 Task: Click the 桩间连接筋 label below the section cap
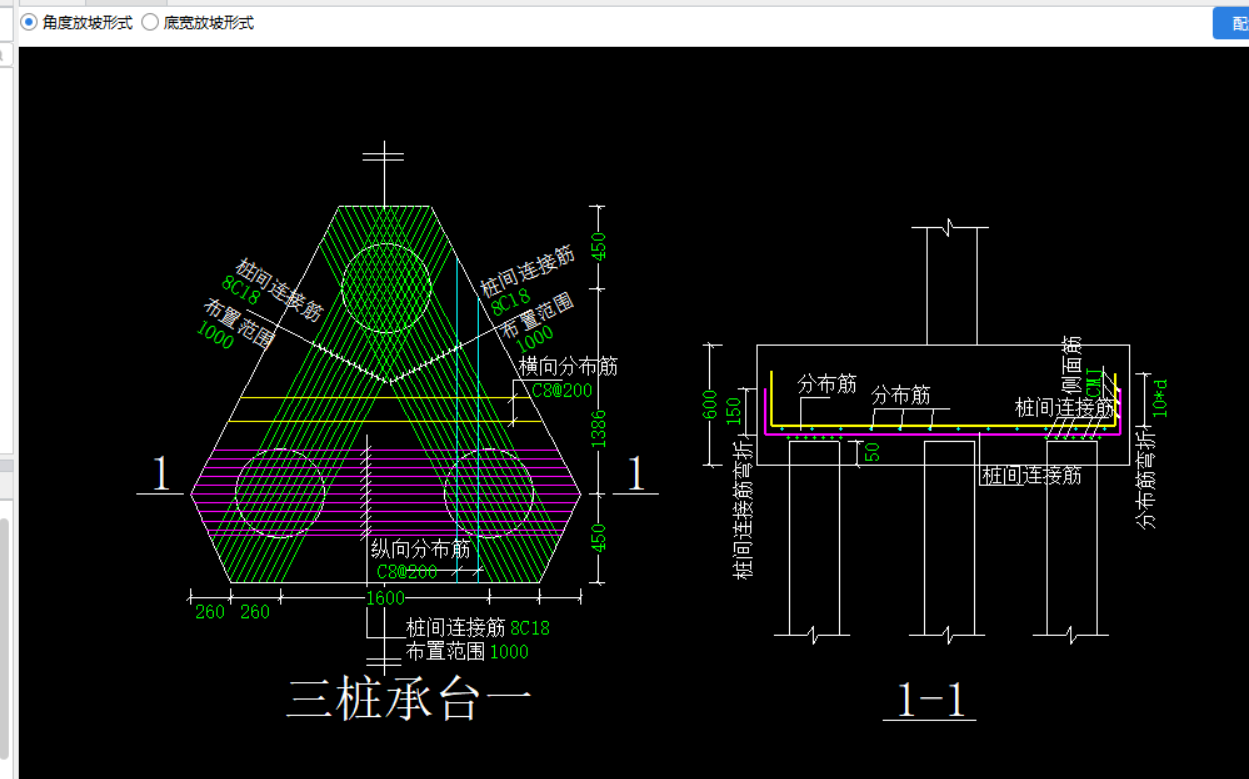tap(1032, 475)
